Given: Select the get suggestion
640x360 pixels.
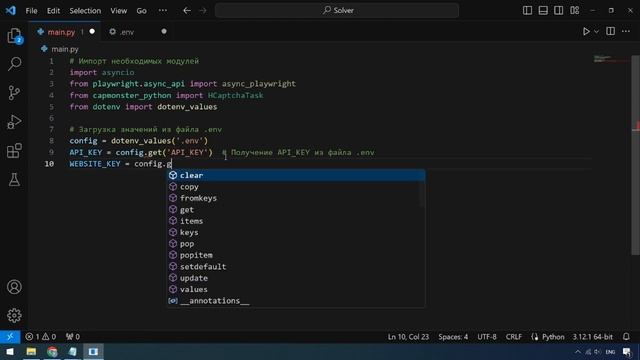Looking at the screenshot, I should pyautogui.click(x=296, y=209).
